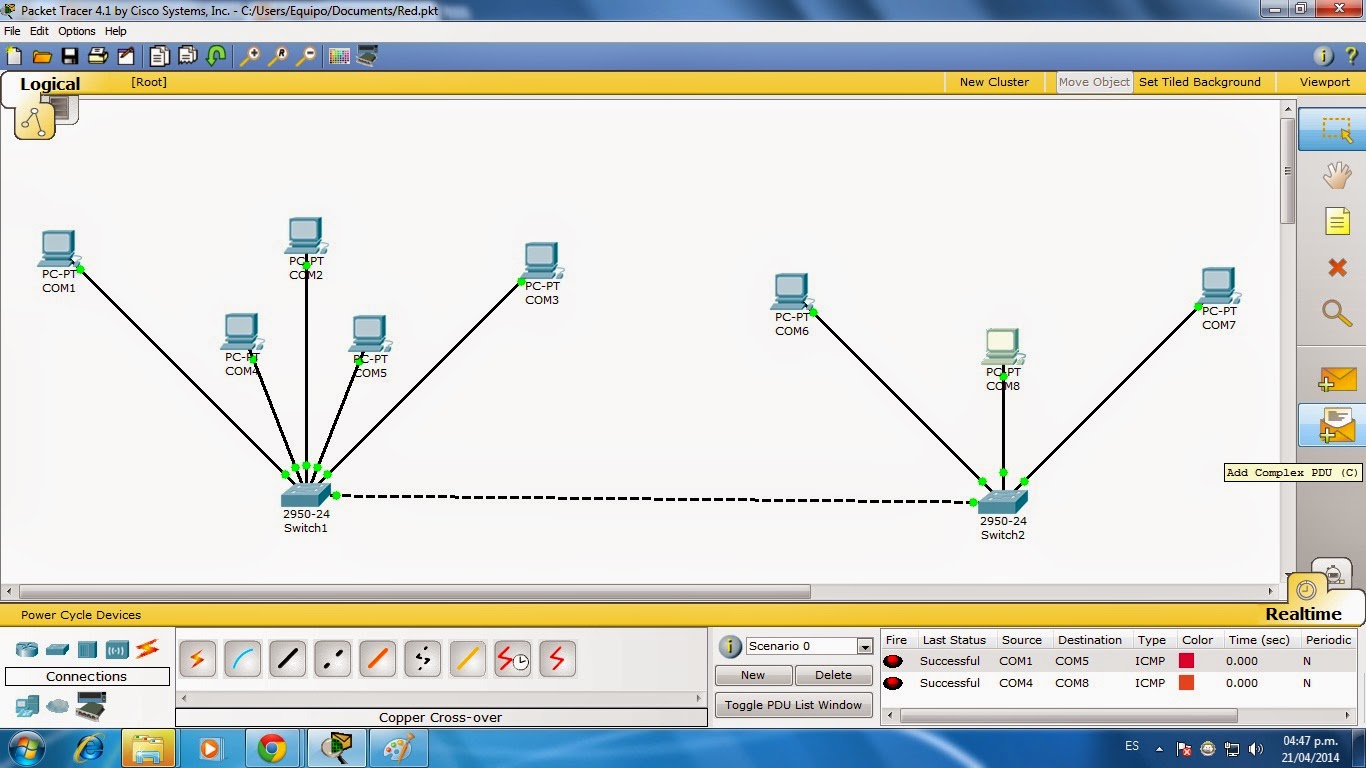The height and width of the screenshot is (768, 1366).
Task: Open the drawing palette icon
Action: point(339,56)
